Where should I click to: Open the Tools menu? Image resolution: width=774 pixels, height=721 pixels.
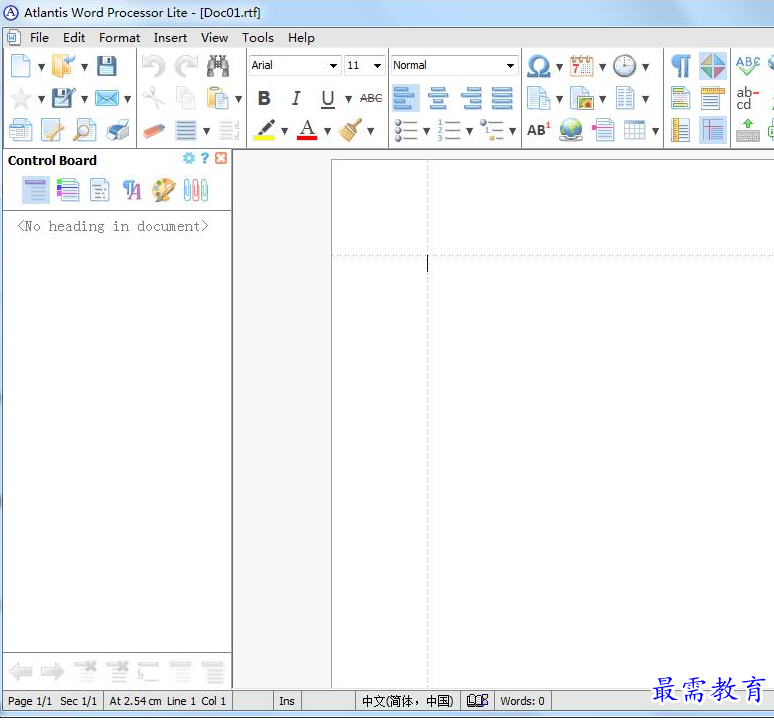258,38
